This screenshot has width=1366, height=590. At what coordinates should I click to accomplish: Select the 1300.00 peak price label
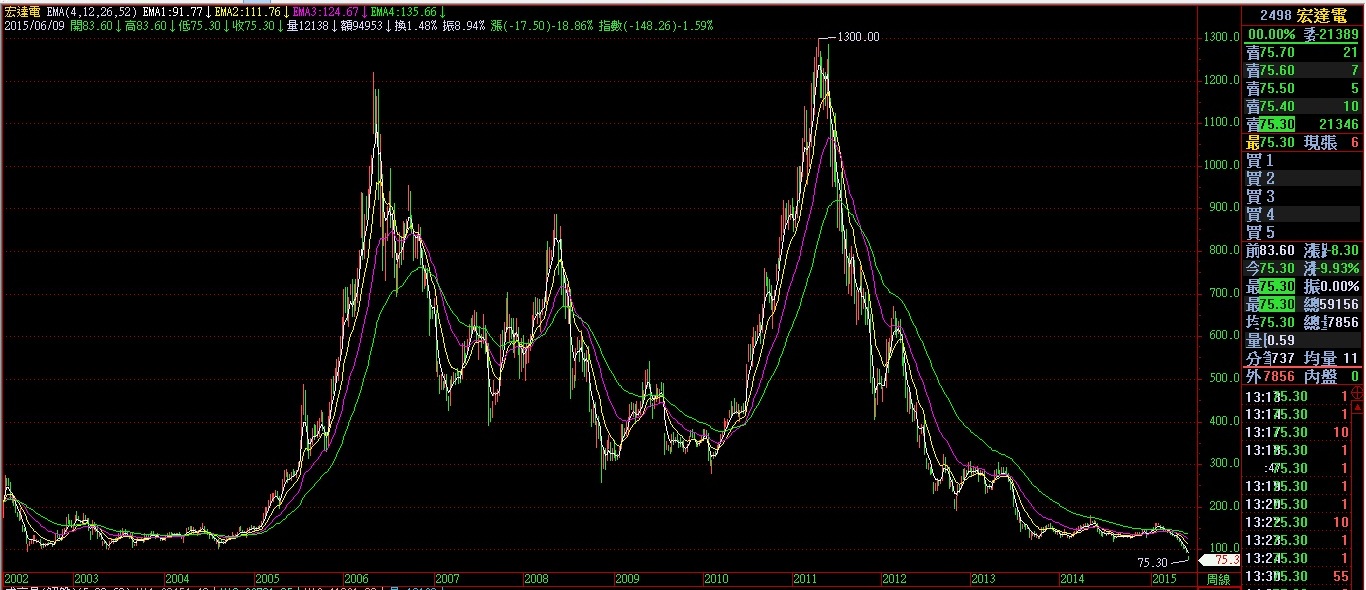tap(858, 37)
